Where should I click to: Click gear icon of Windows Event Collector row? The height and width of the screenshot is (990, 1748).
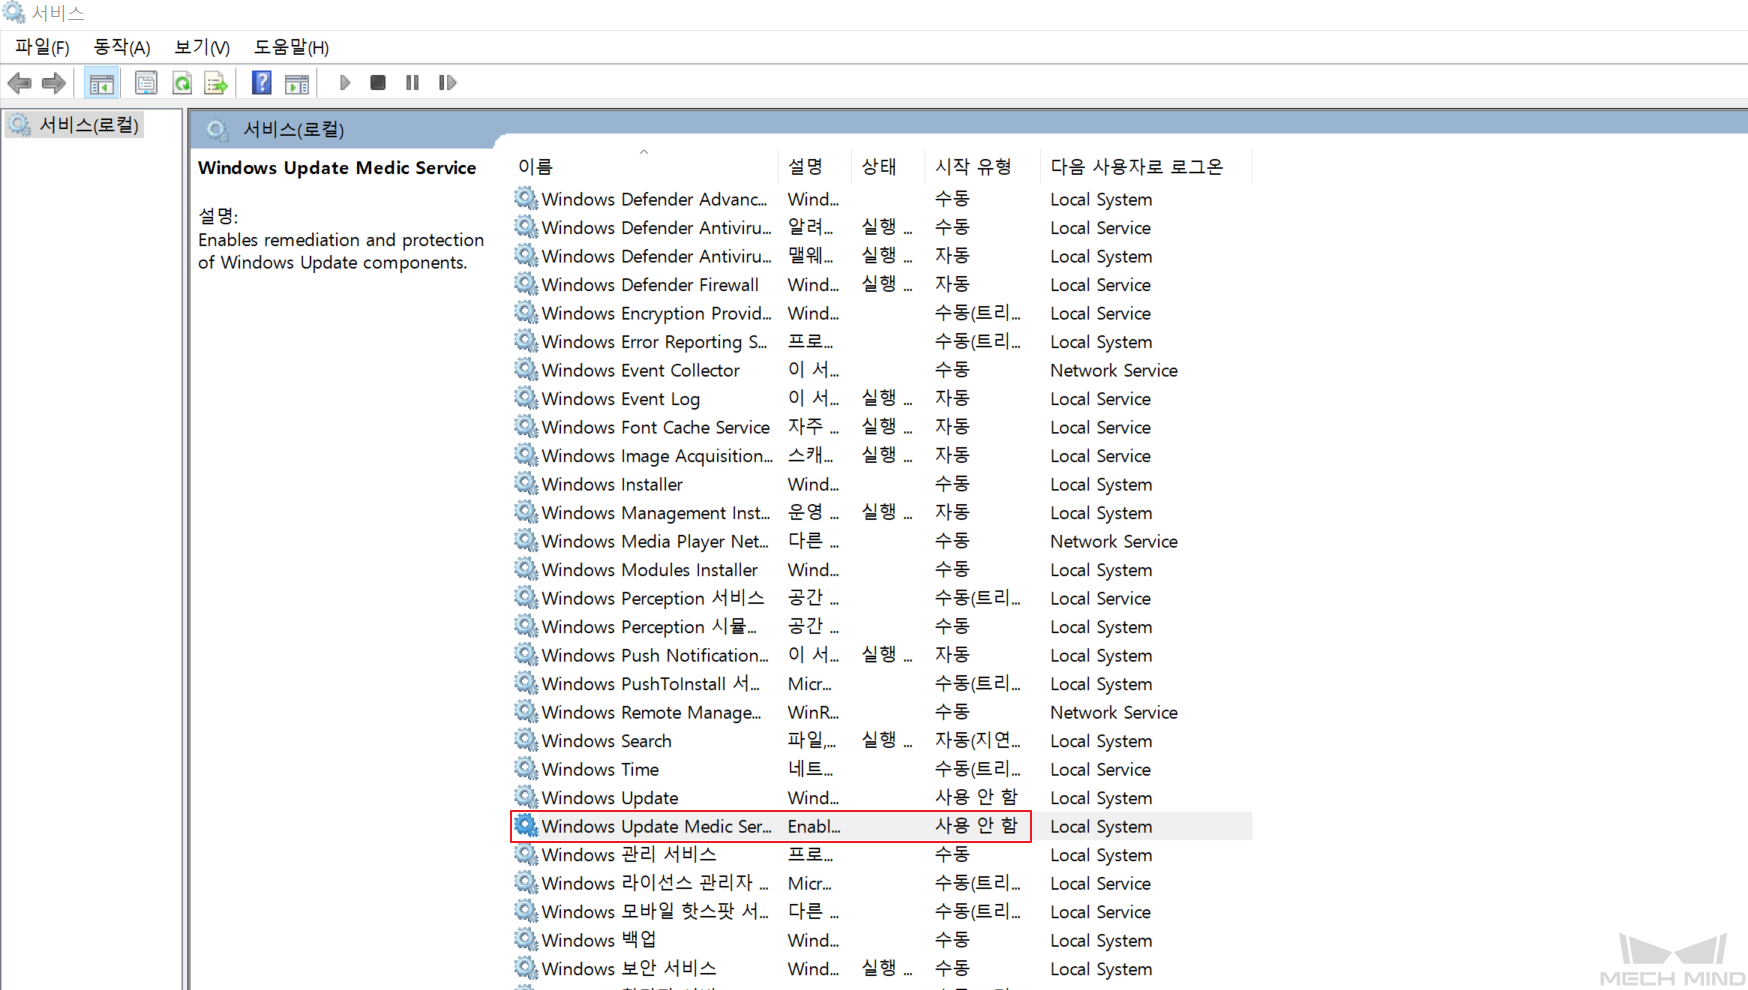[x=526, y=370]
